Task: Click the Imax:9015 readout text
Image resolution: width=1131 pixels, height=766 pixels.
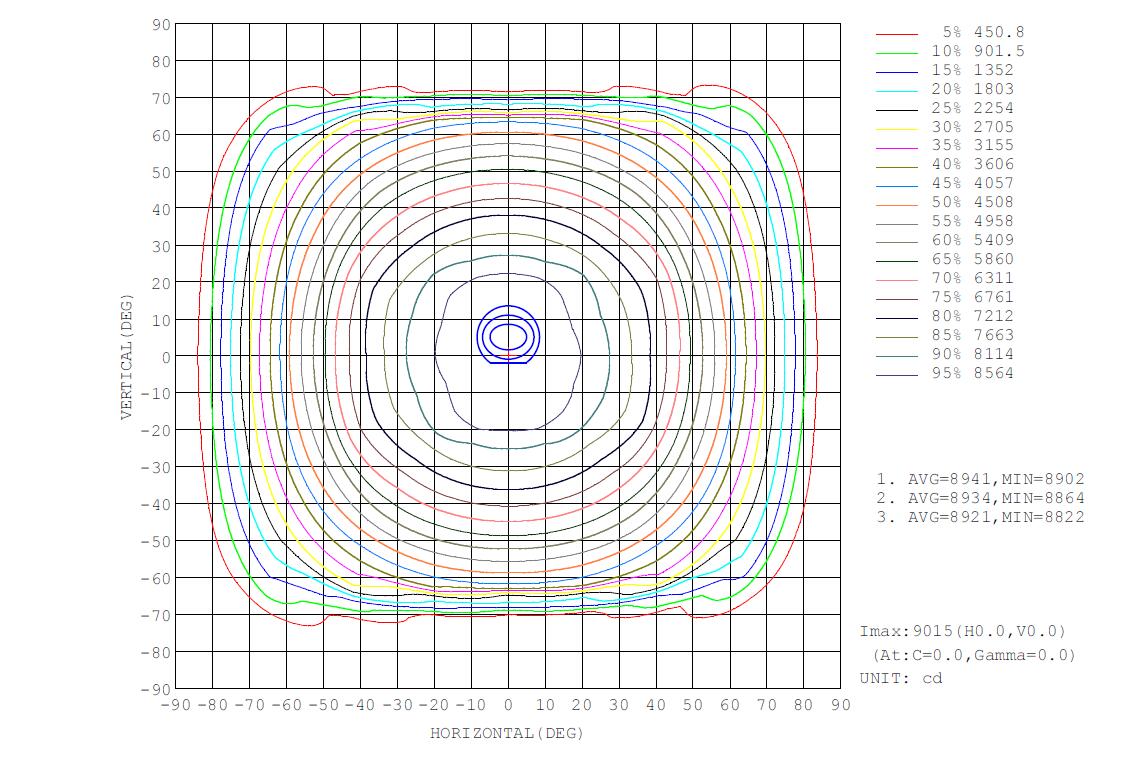Action: click(963, 632)
